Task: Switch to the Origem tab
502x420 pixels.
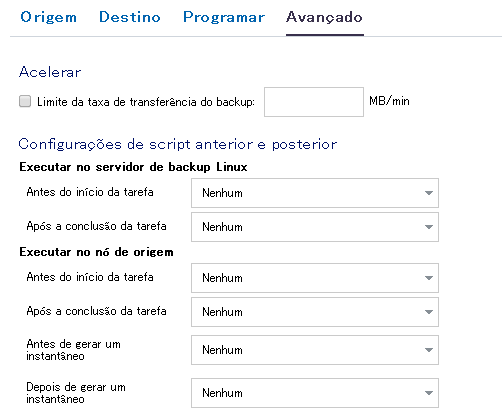Action: point(49,17)
